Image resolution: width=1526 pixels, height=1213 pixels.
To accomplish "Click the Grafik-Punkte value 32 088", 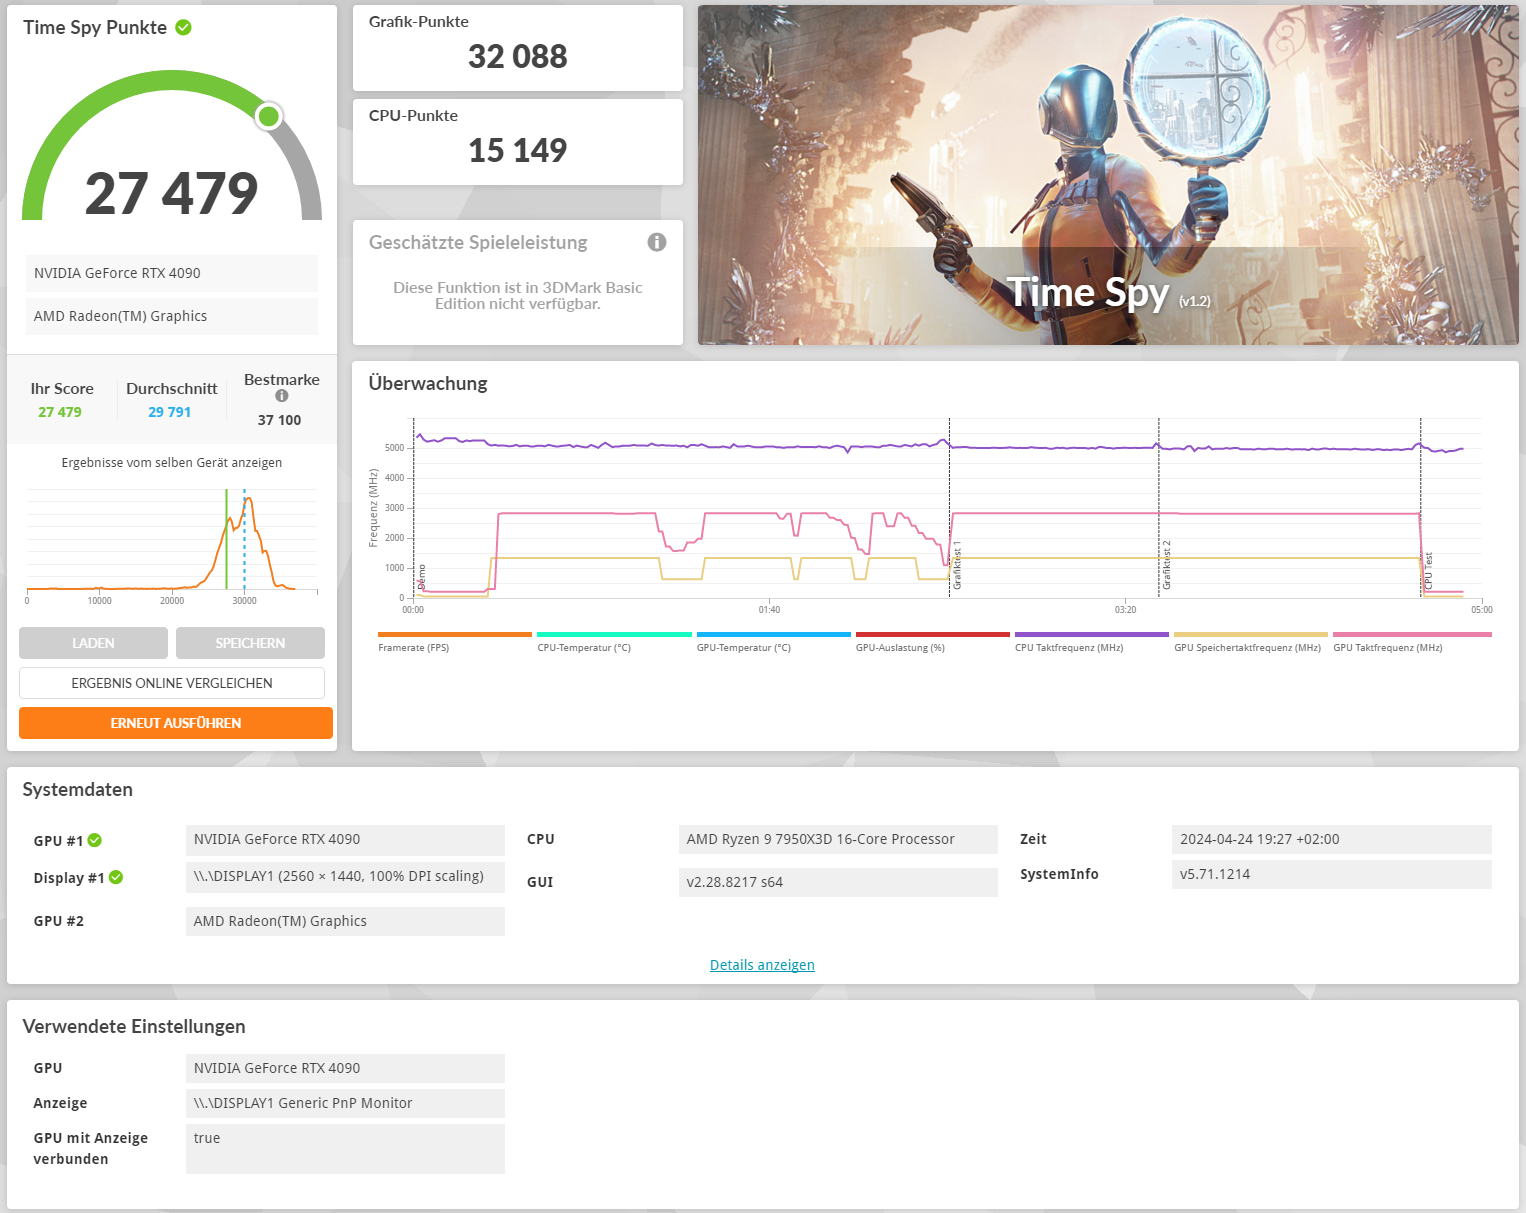I will click(x=518, y=56).
